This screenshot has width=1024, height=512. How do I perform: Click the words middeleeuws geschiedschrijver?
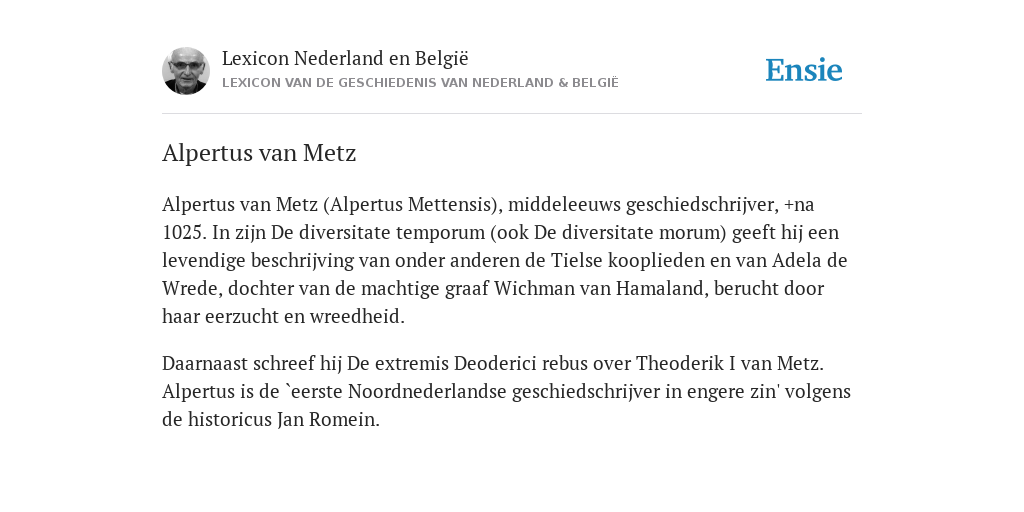pyautogui.click(x=643, y=204)
